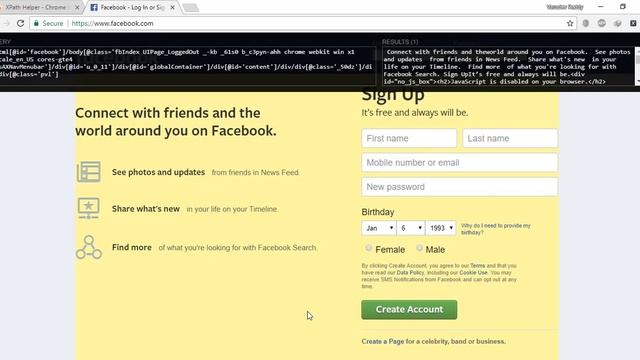Open the birthday month dropdown showing Jan
Screen dimensions: 640x360
pyautogui.click(x=379, y=228)
